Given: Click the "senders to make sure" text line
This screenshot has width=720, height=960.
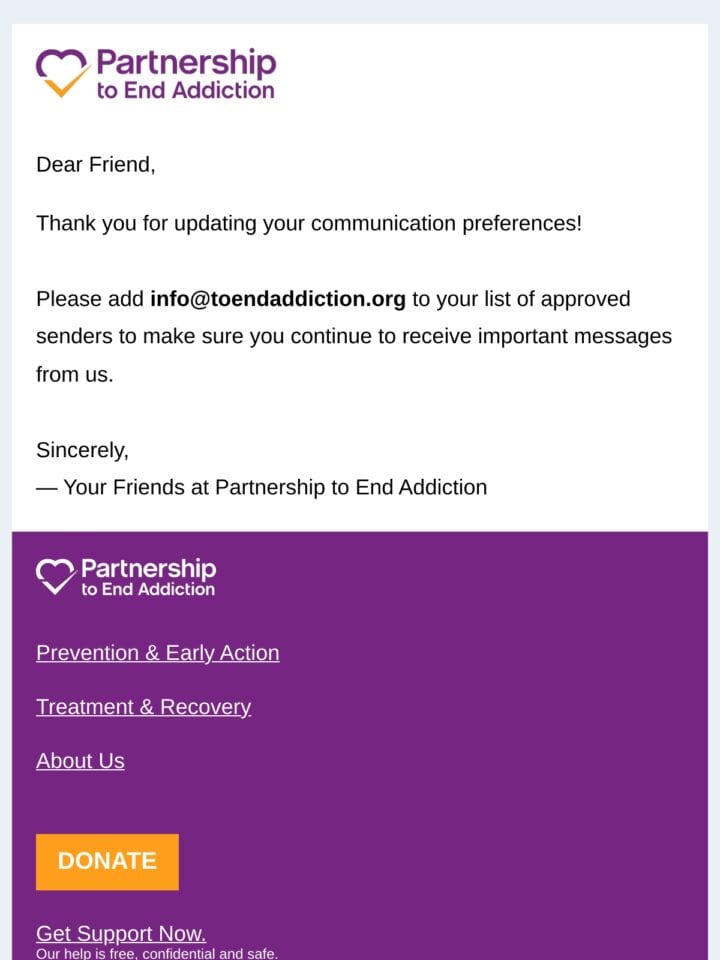Looking at the screenshot, I should [x=354, y=336].
